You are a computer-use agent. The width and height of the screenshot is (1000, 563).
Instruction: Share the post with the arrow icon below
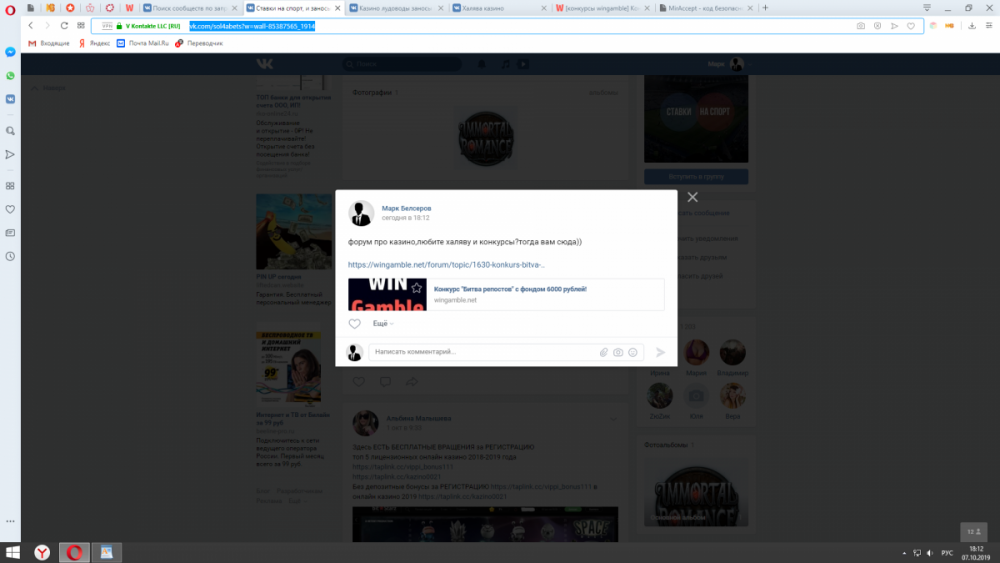coord(412,382)
